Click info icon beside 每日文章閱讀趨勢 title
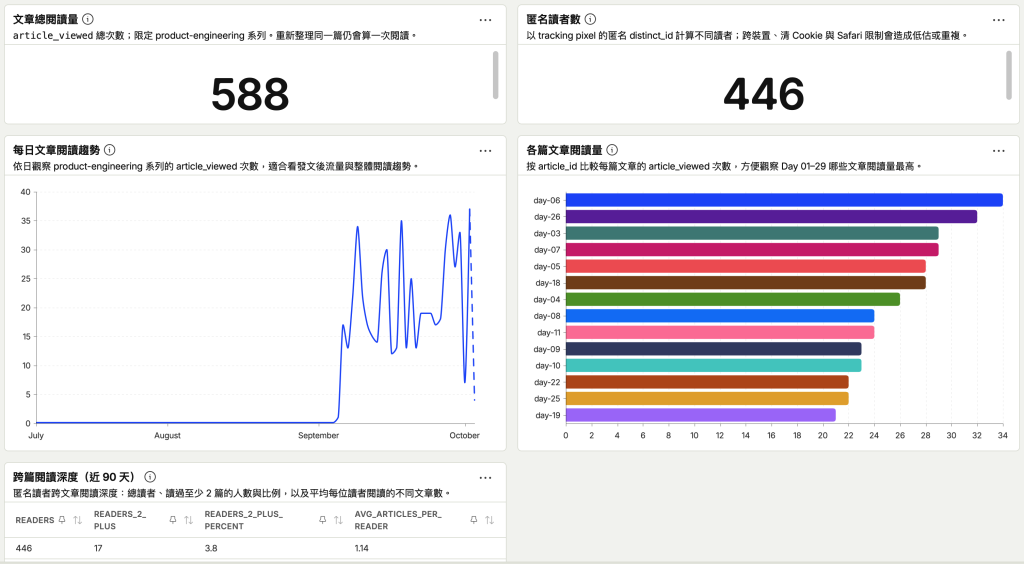Image resolution: width=1024 pixels, height=564 pixels. (x=110, y=150)
